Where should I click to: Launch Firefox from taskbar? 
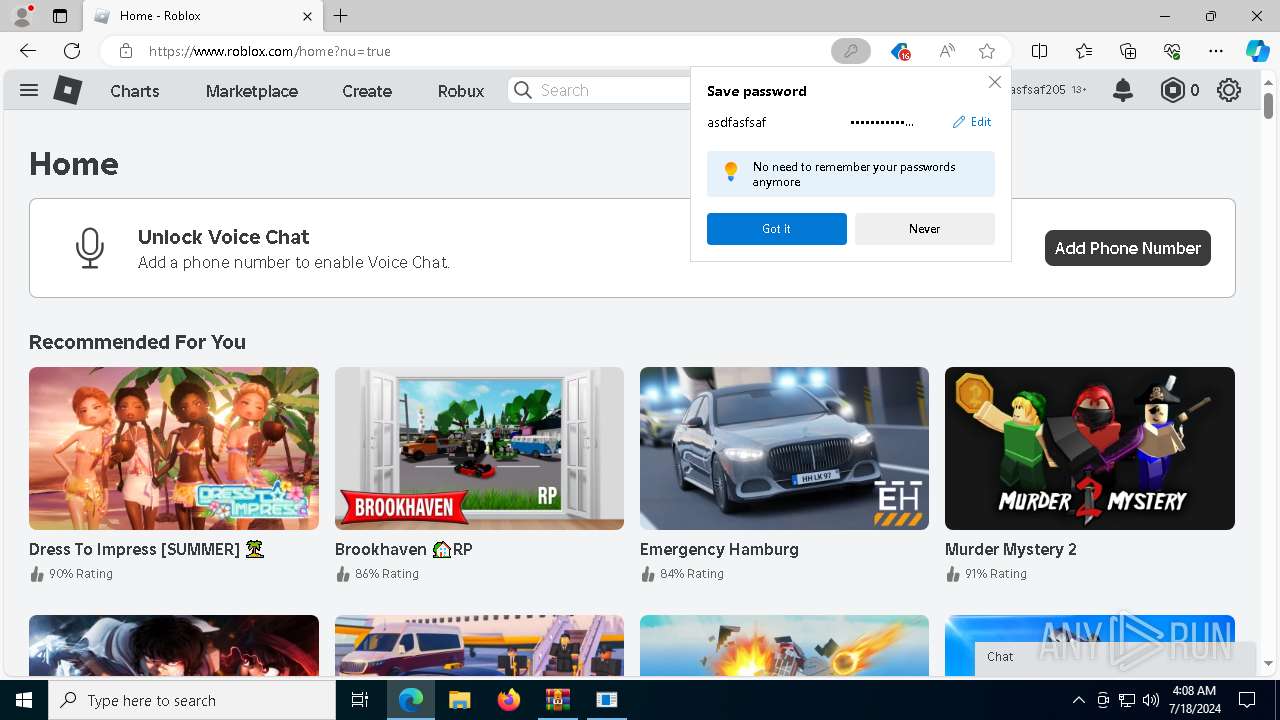[508, 700]
